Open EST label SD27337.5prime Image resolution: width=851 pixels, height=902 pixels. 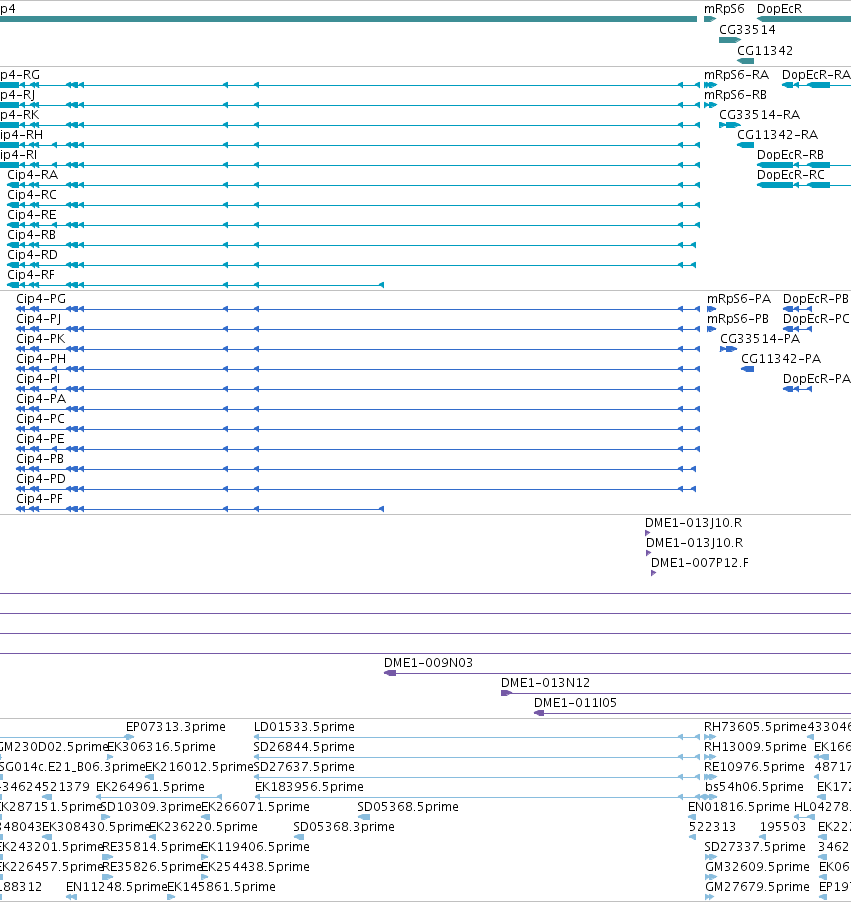tap(754, 847)
